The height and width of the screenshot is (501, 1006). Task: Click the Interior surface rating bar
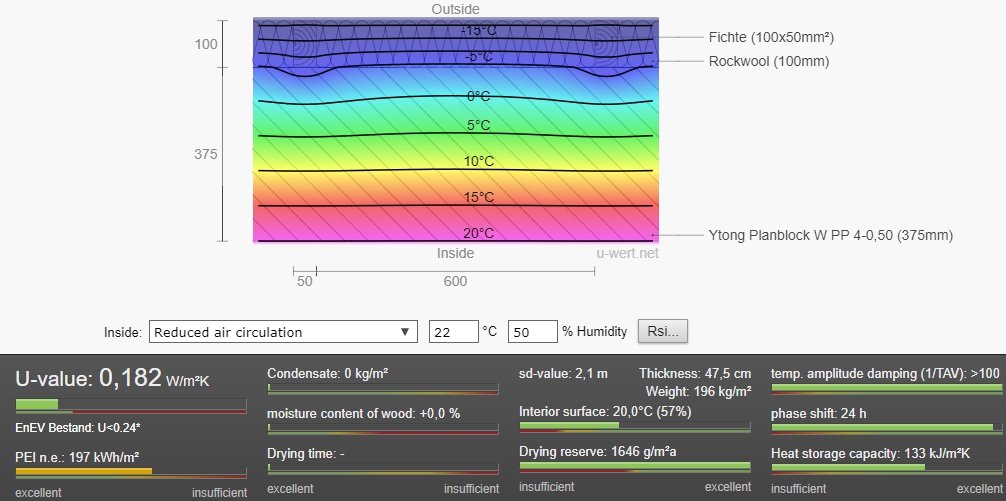click(635, 427)
